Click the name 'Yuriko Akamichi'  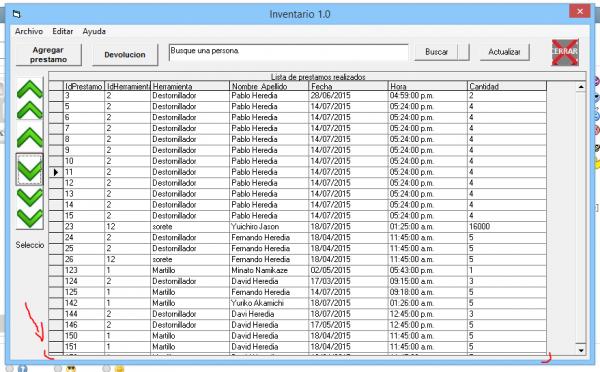click(x=257, y=303)
